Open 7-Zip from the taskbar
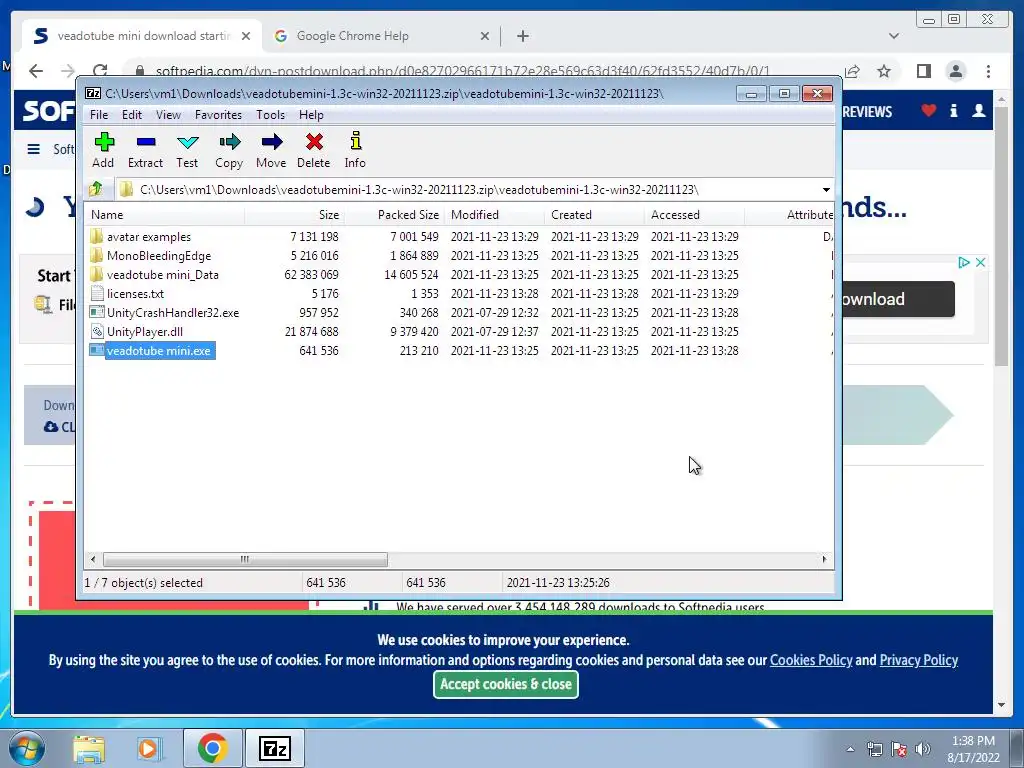The height and width of the screenshot is (768, 1024). click(275, 748)
